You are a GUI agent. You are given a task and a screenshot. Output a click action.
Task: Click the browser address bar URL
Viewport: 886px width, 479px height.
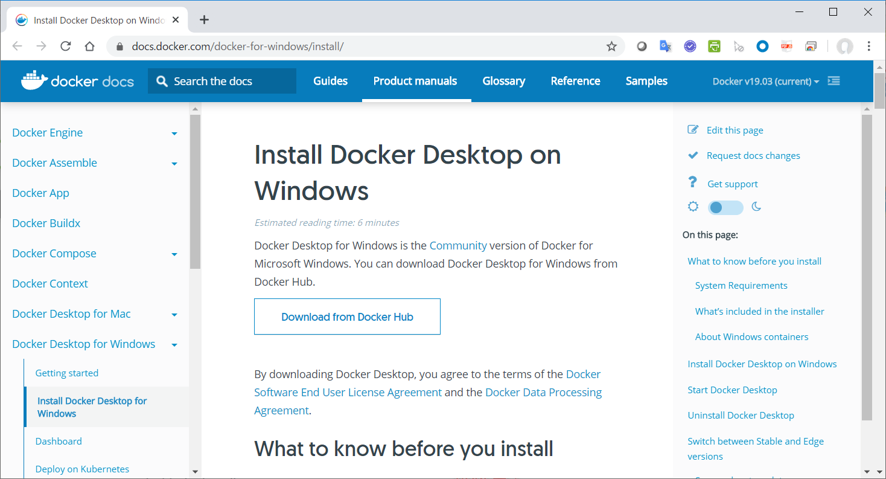[x=237, y=46]
